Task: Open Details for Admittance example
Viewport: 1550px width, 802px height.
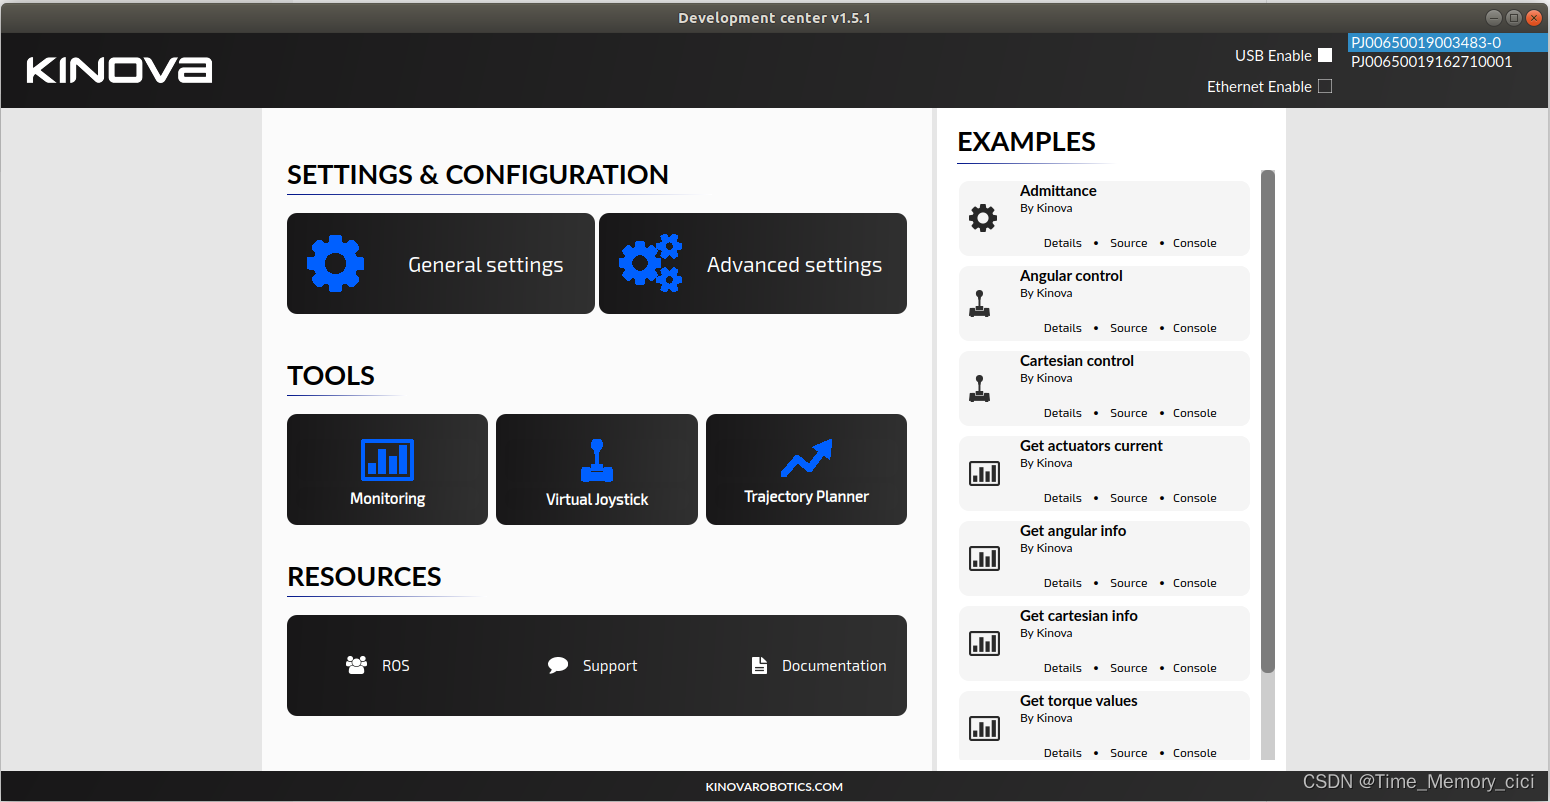Action: tap(1062, 243)
